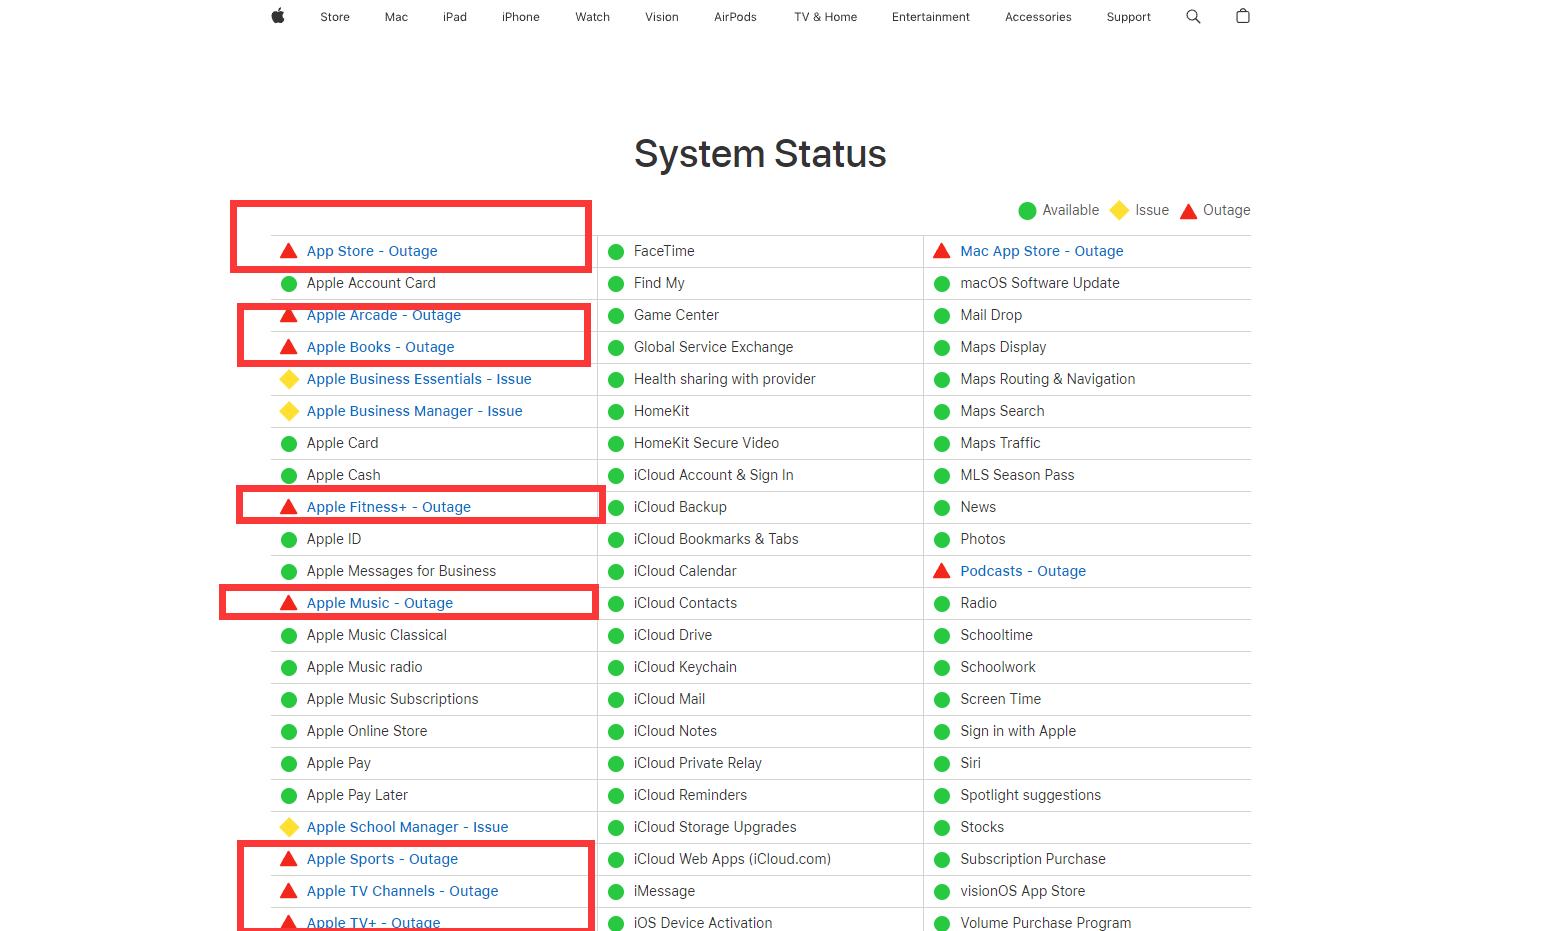Click red triangle beside Apple Fitness+
This screenshot has height=931, width=1566.
pyautogui.click(x=289, y=507)
